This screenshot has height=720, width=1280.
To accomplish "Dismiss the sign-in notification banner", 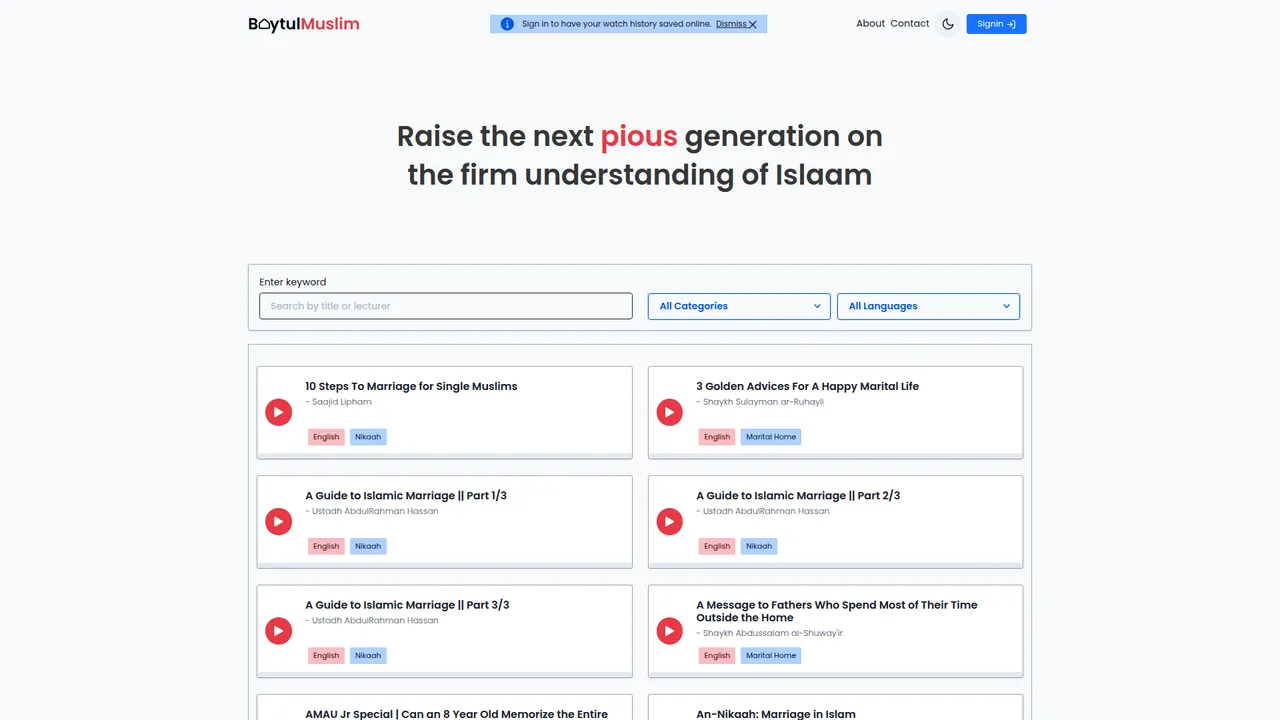I will pos(736,24).
